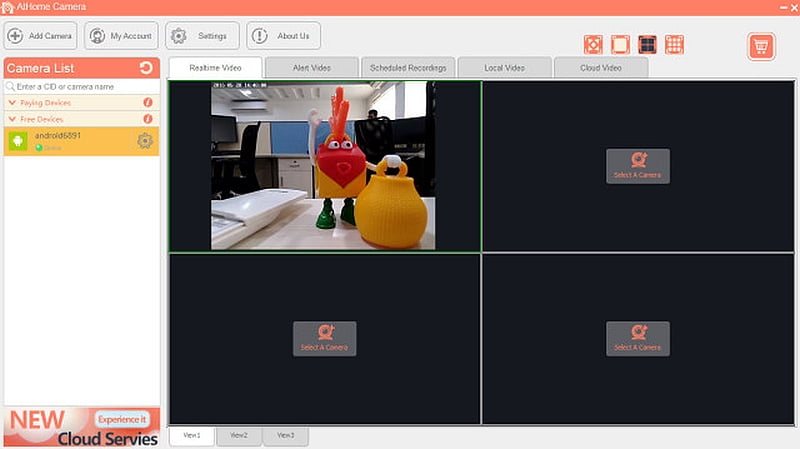Switch to View2 at the bottom

(x=239, y=436)
